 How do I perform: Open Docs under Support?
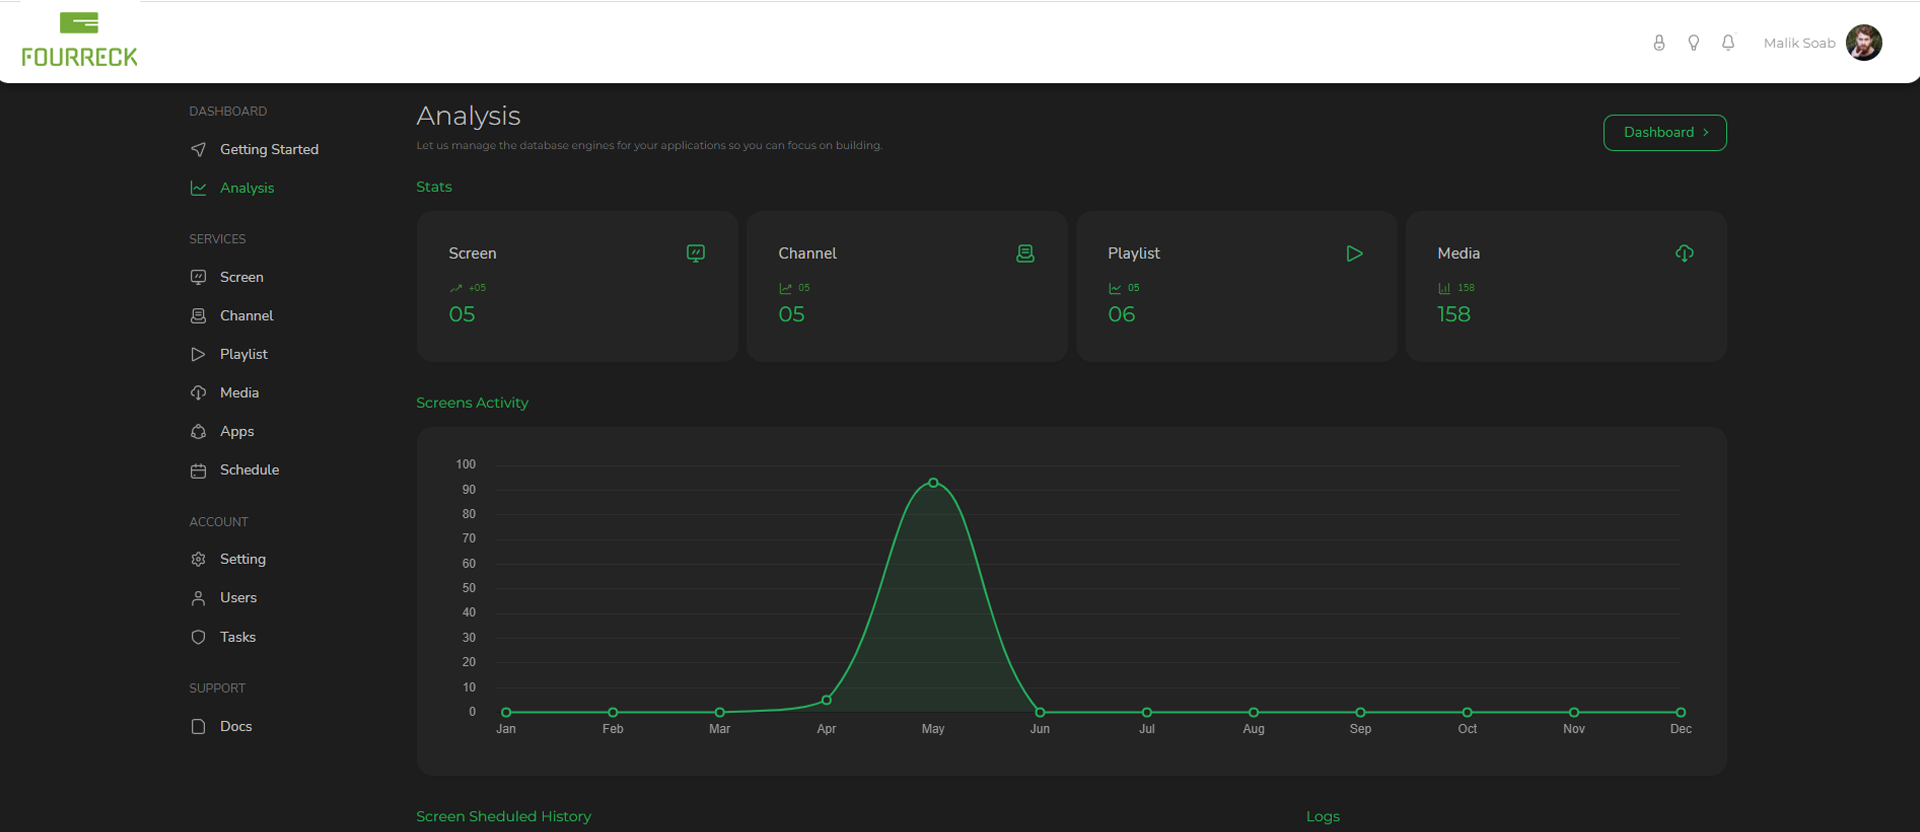pyautogui.click(x=235, y=727)
